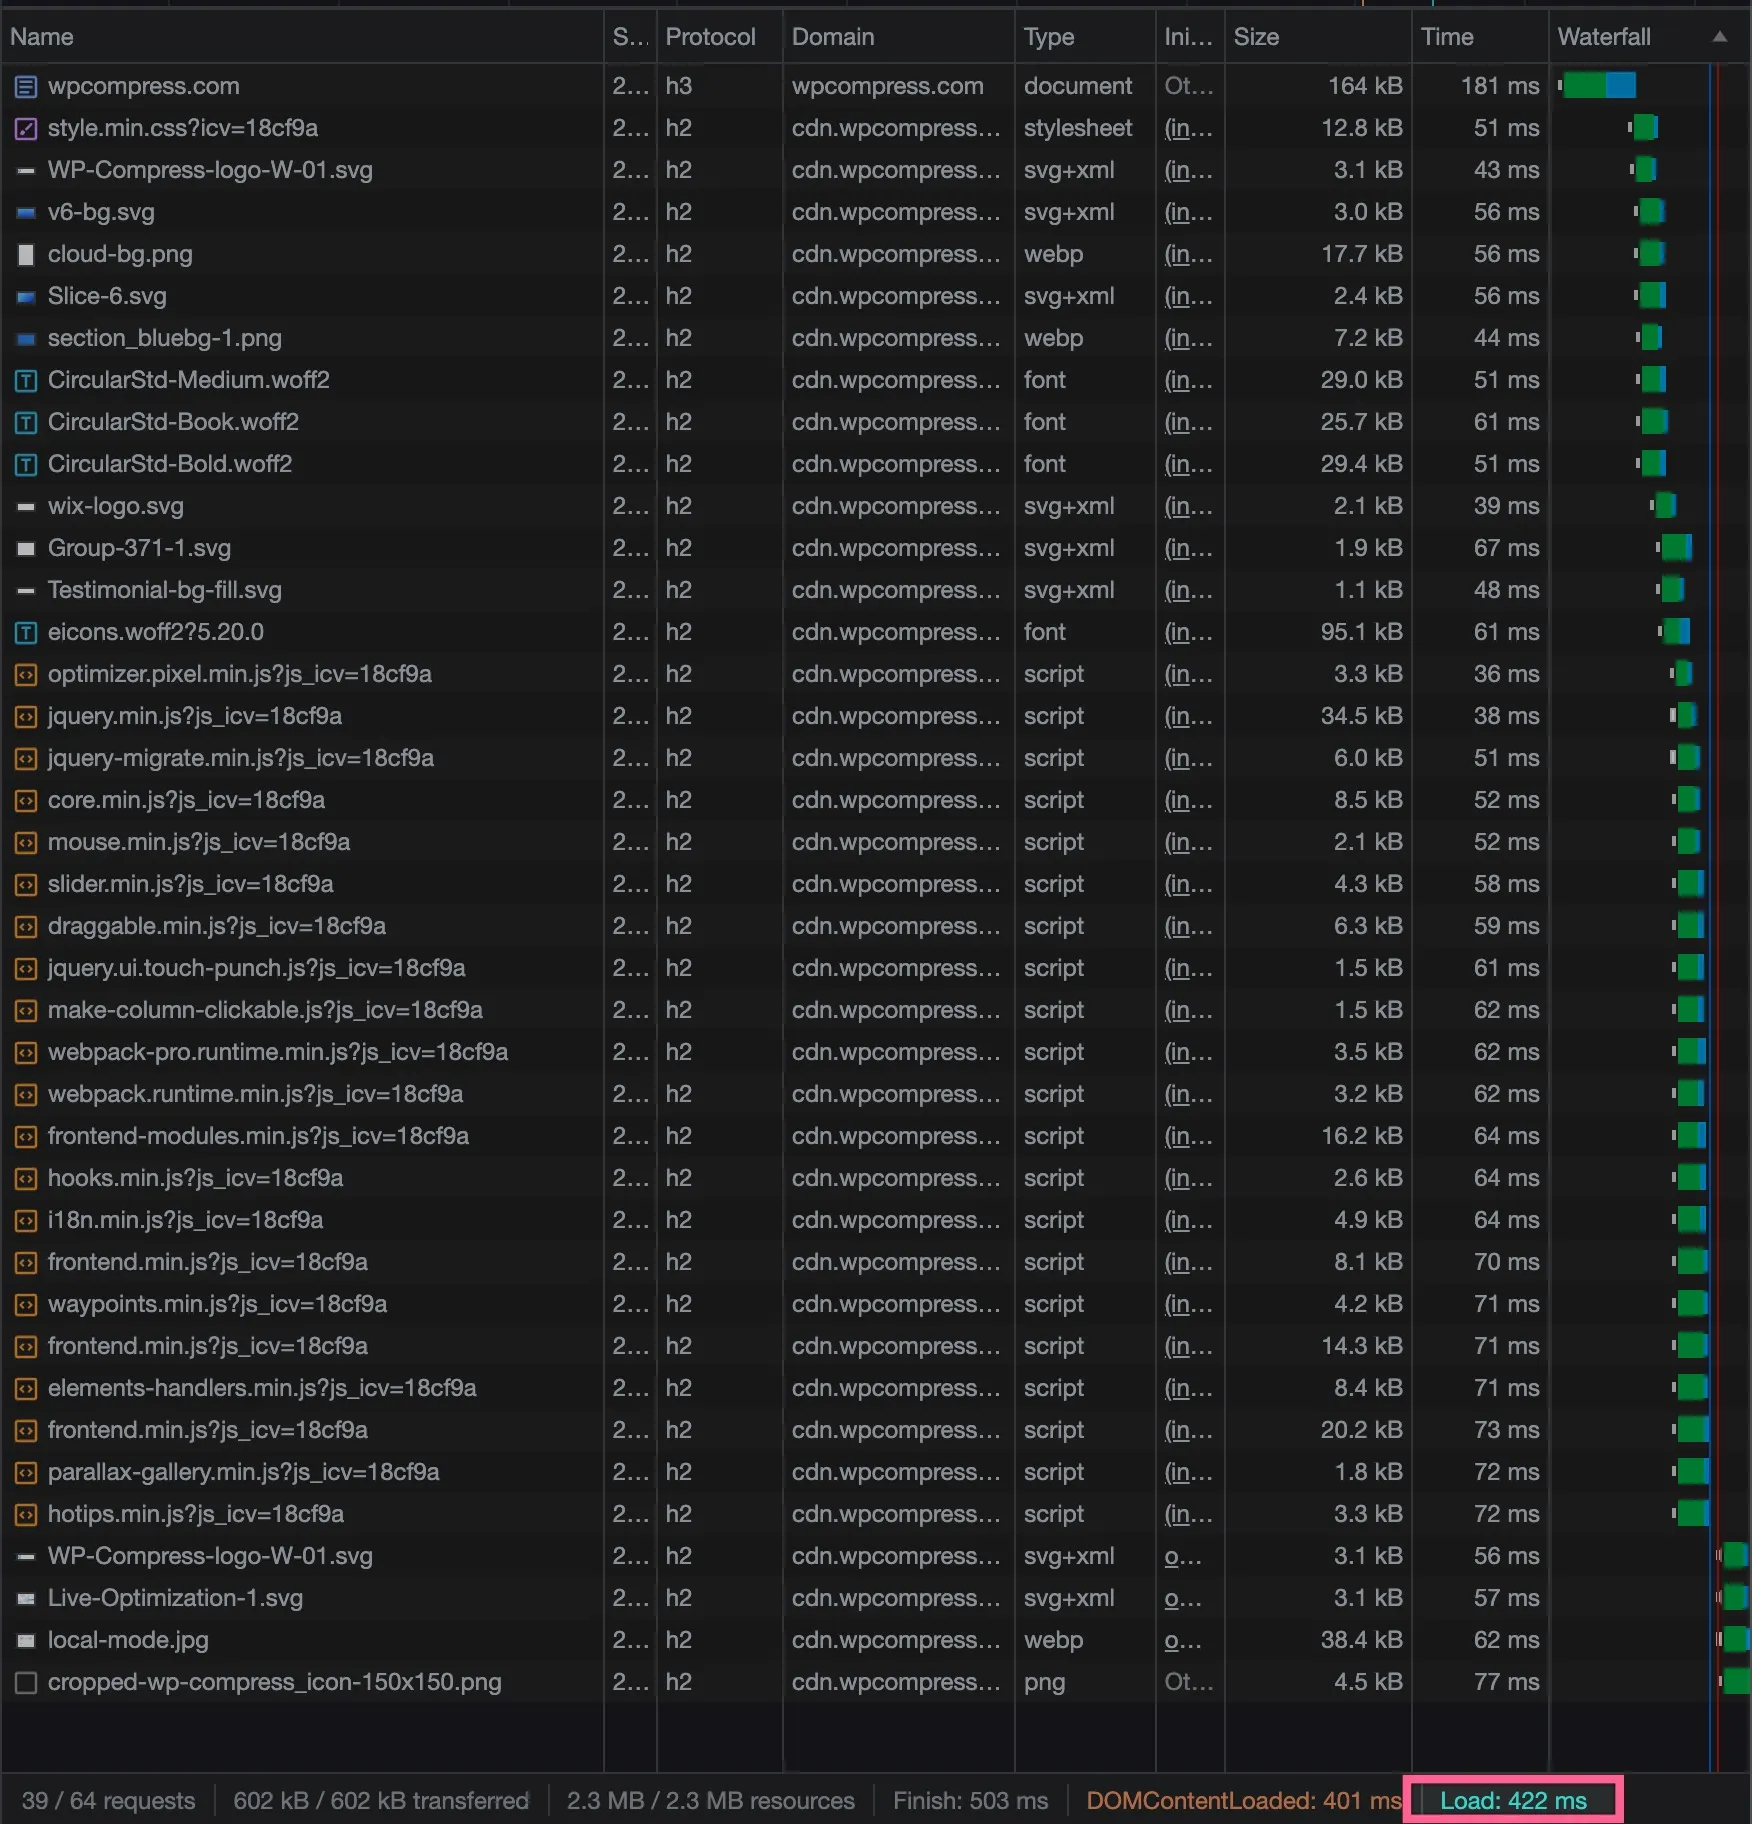This screenshot has height=1824, width=1752.
Task: Click the script icon beside hooks.min.js
Action: [26, 1179]
